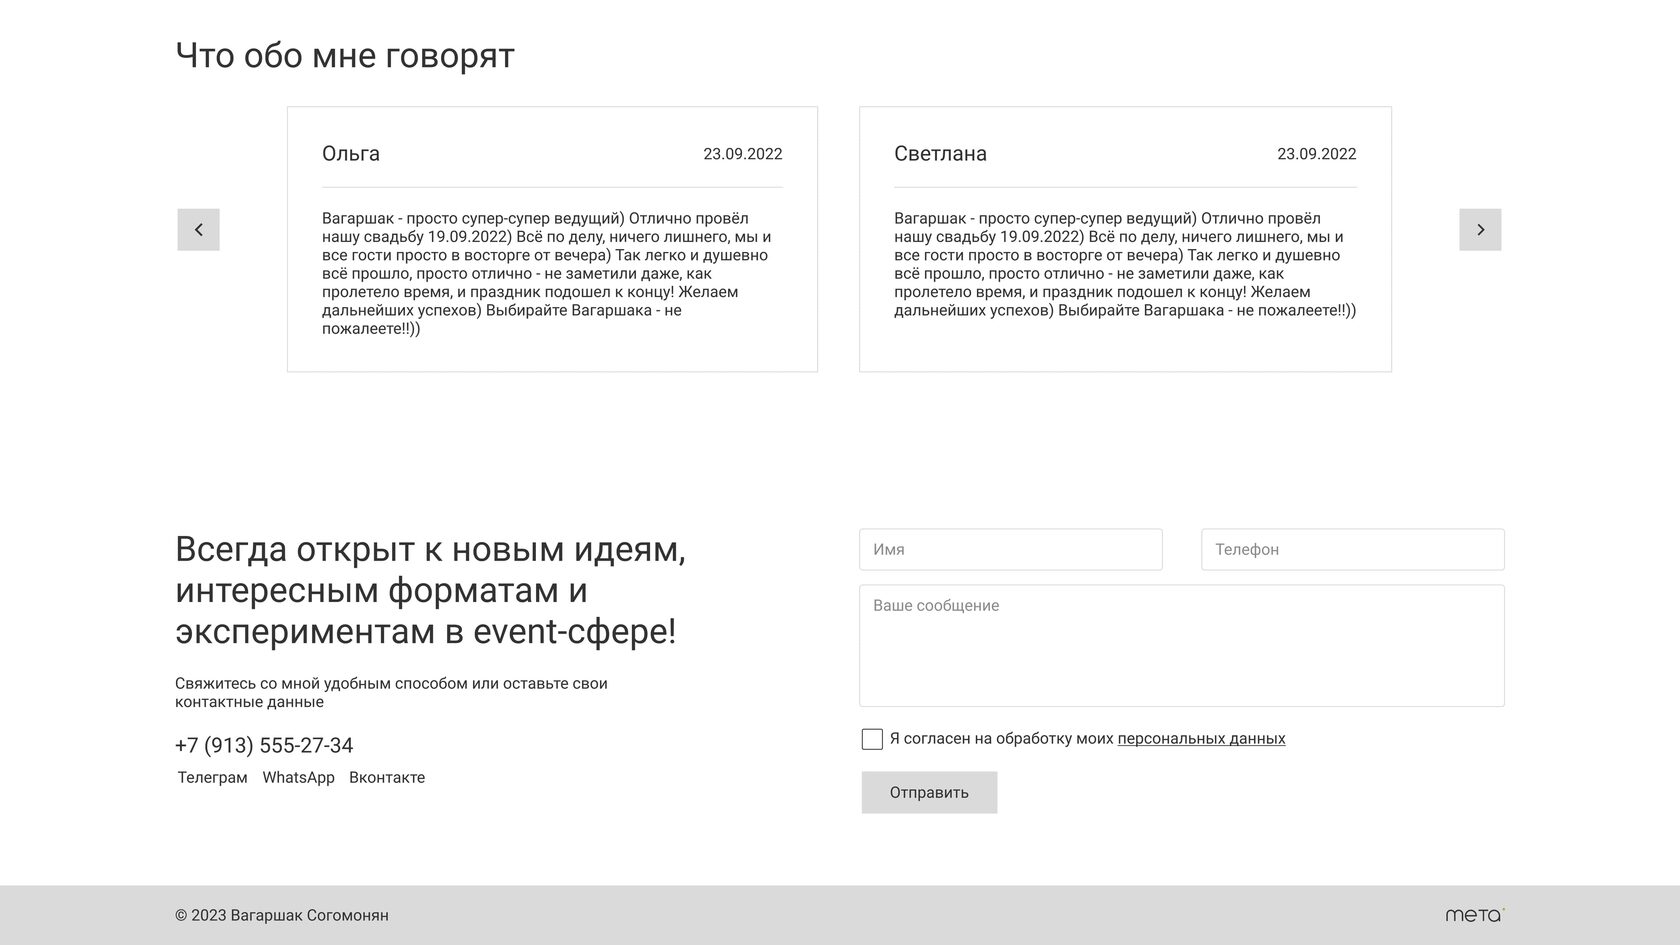This screenshot has height=945, width=1680.
Task: Open the Вконтакте contact link
Action: tap(387, 777)
